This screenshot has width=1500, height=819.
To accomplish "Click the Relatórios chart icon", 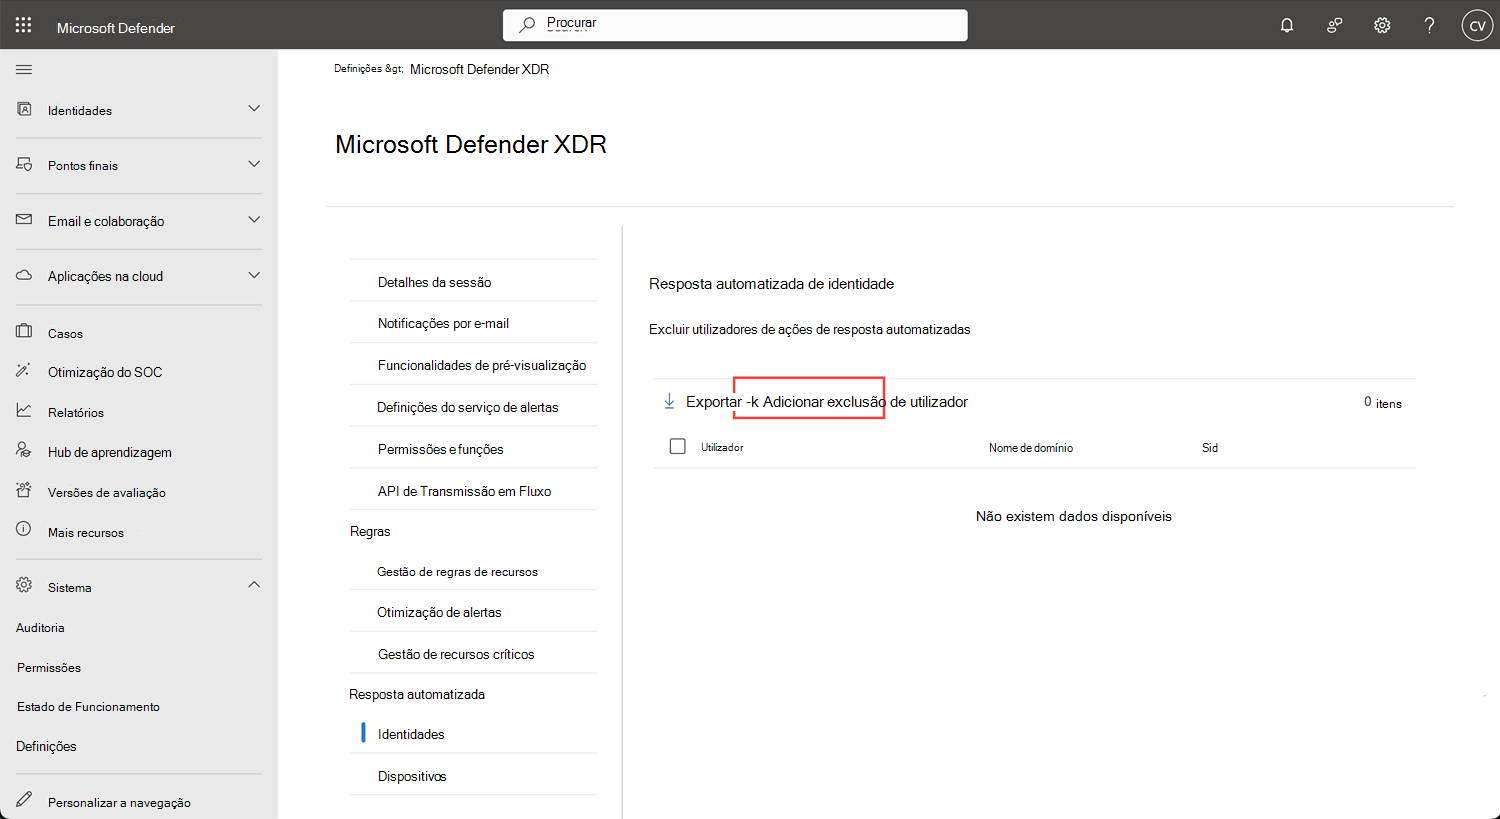I will [x=24, y=410].
